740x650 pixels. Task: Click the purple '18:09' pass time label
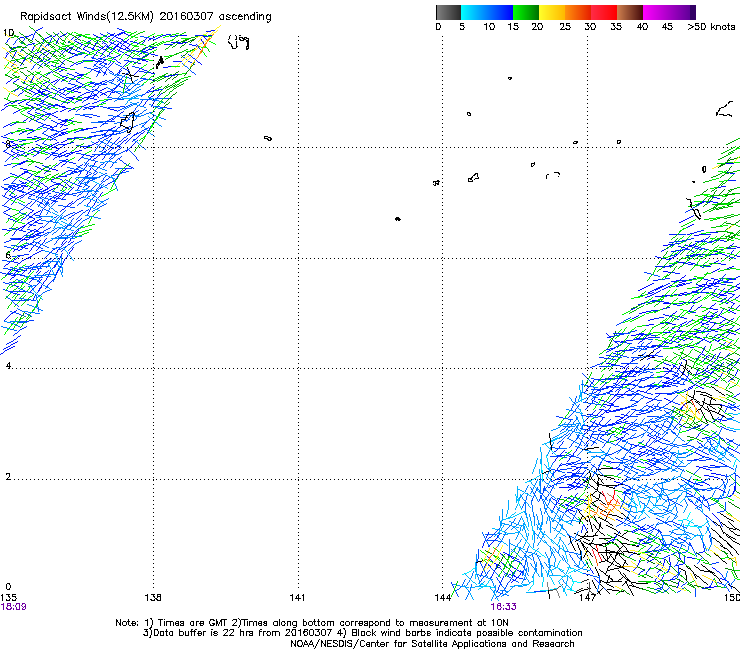(x=13, y=607)
